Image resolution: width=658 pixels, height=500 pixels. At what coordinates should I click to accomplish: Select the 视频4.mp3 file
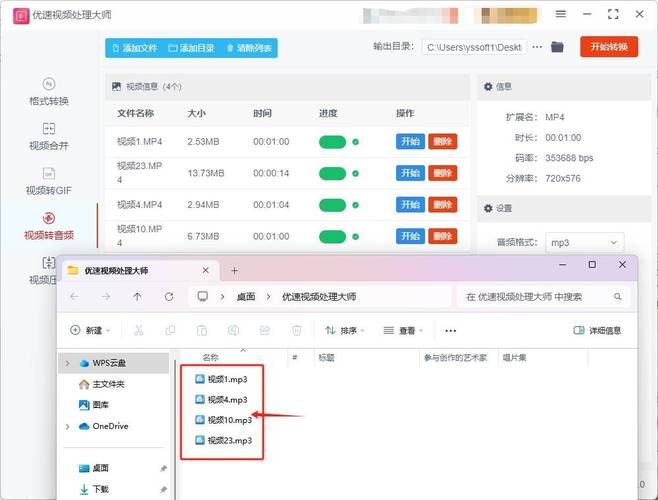(x=221, y=400)
